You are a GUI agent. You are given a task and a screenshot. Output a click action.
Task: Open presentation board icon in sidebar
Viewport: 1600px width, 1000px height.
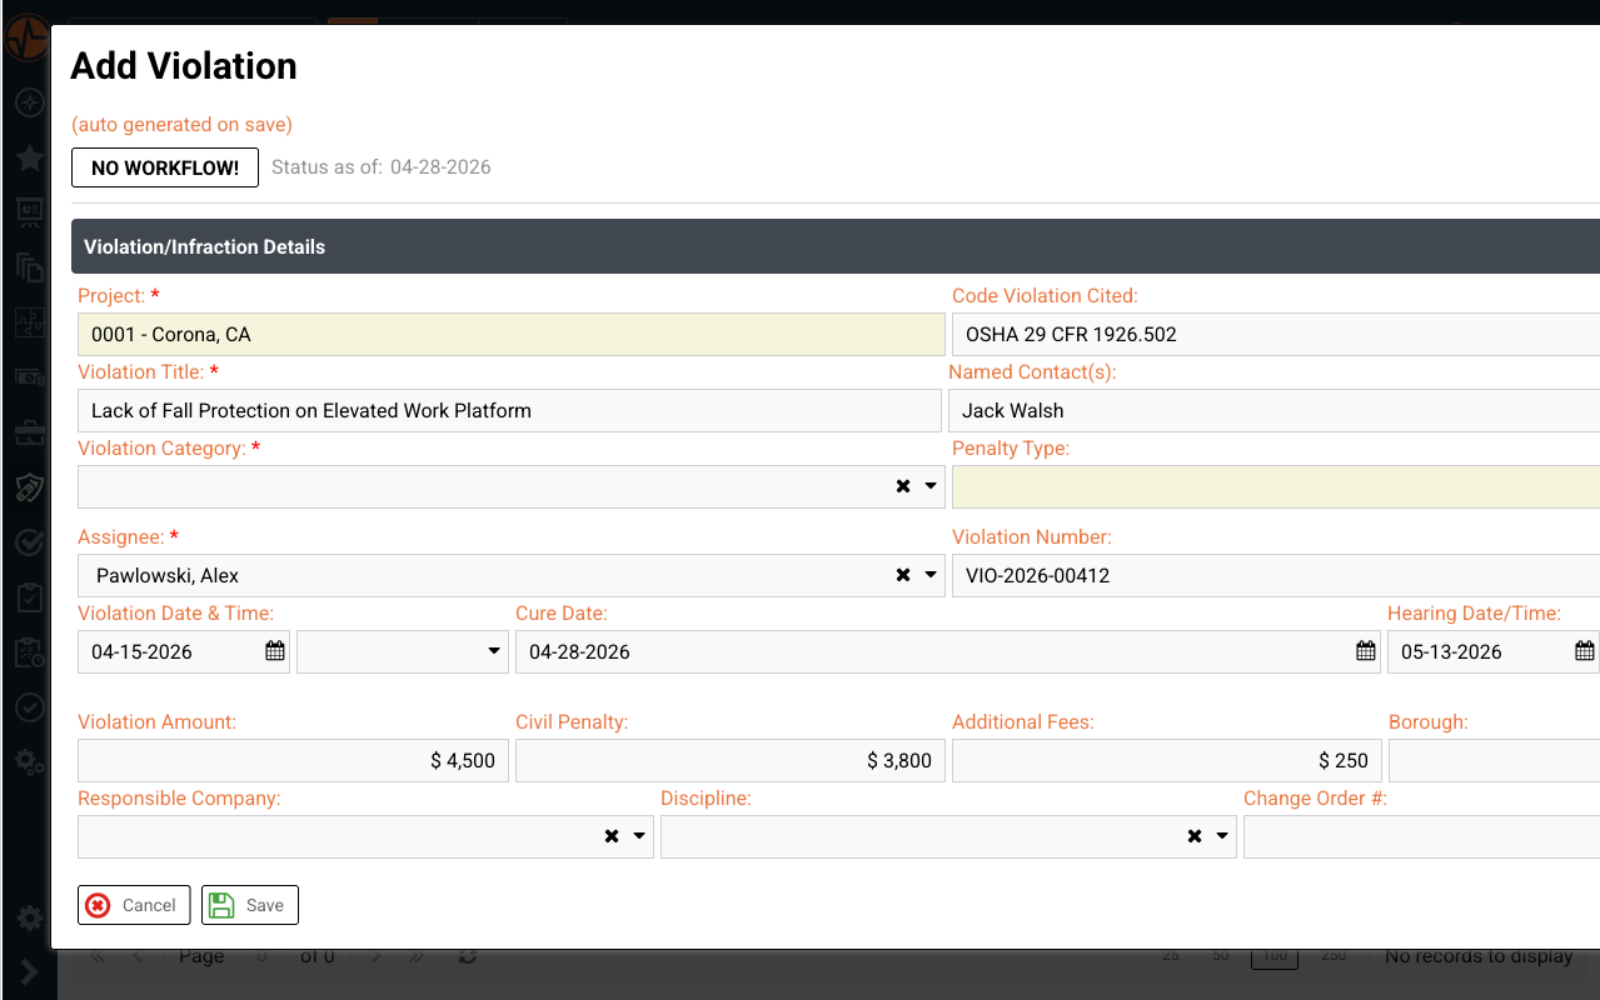(x=29, y=212)
